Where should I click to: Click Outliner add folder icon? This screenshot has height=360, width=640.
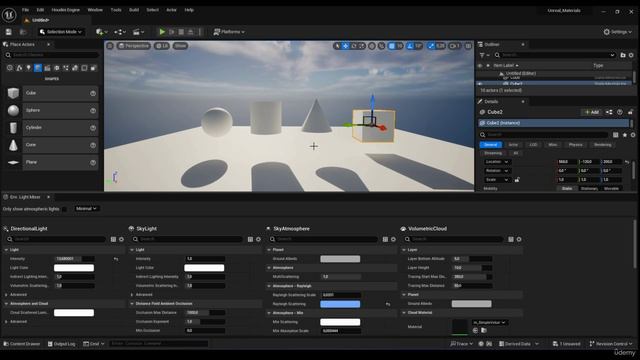tap(623, 55)
